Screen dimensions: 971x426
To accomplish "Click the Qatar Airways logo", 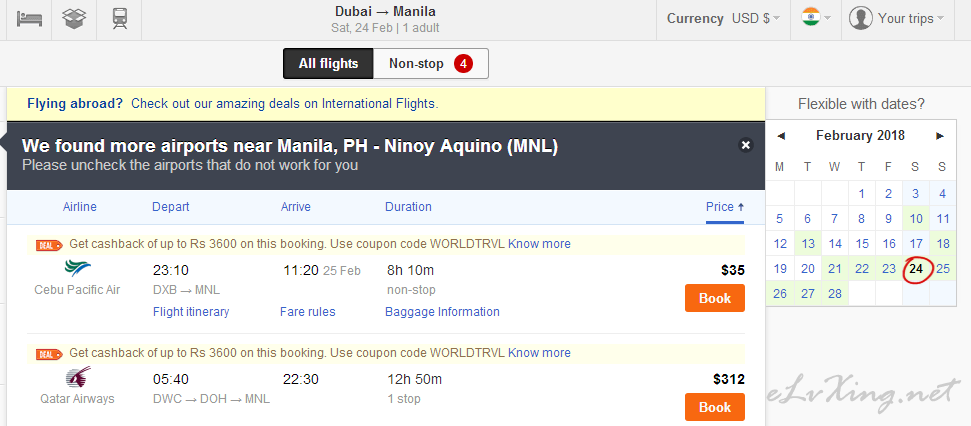I will tap(77, 378).
